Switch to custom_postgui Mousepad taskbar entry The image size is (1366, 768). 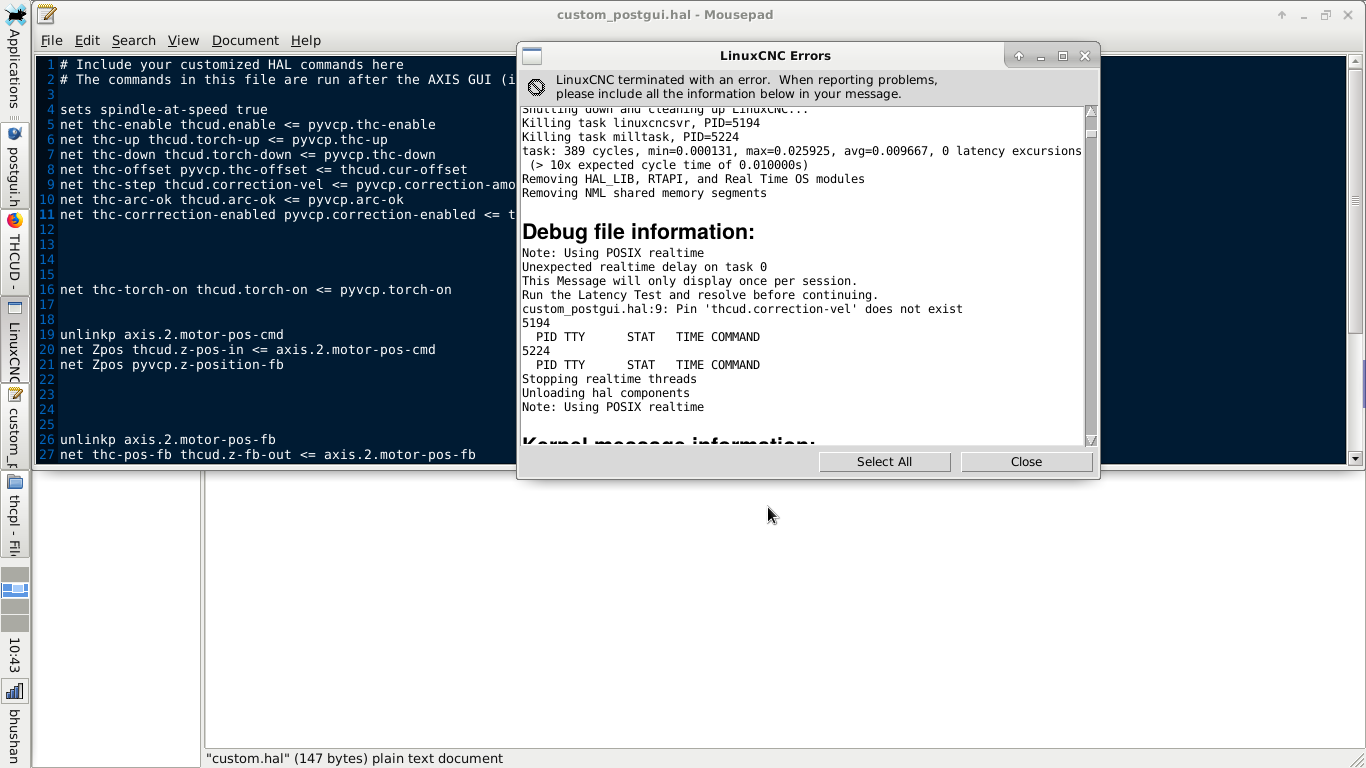[15, 428]
